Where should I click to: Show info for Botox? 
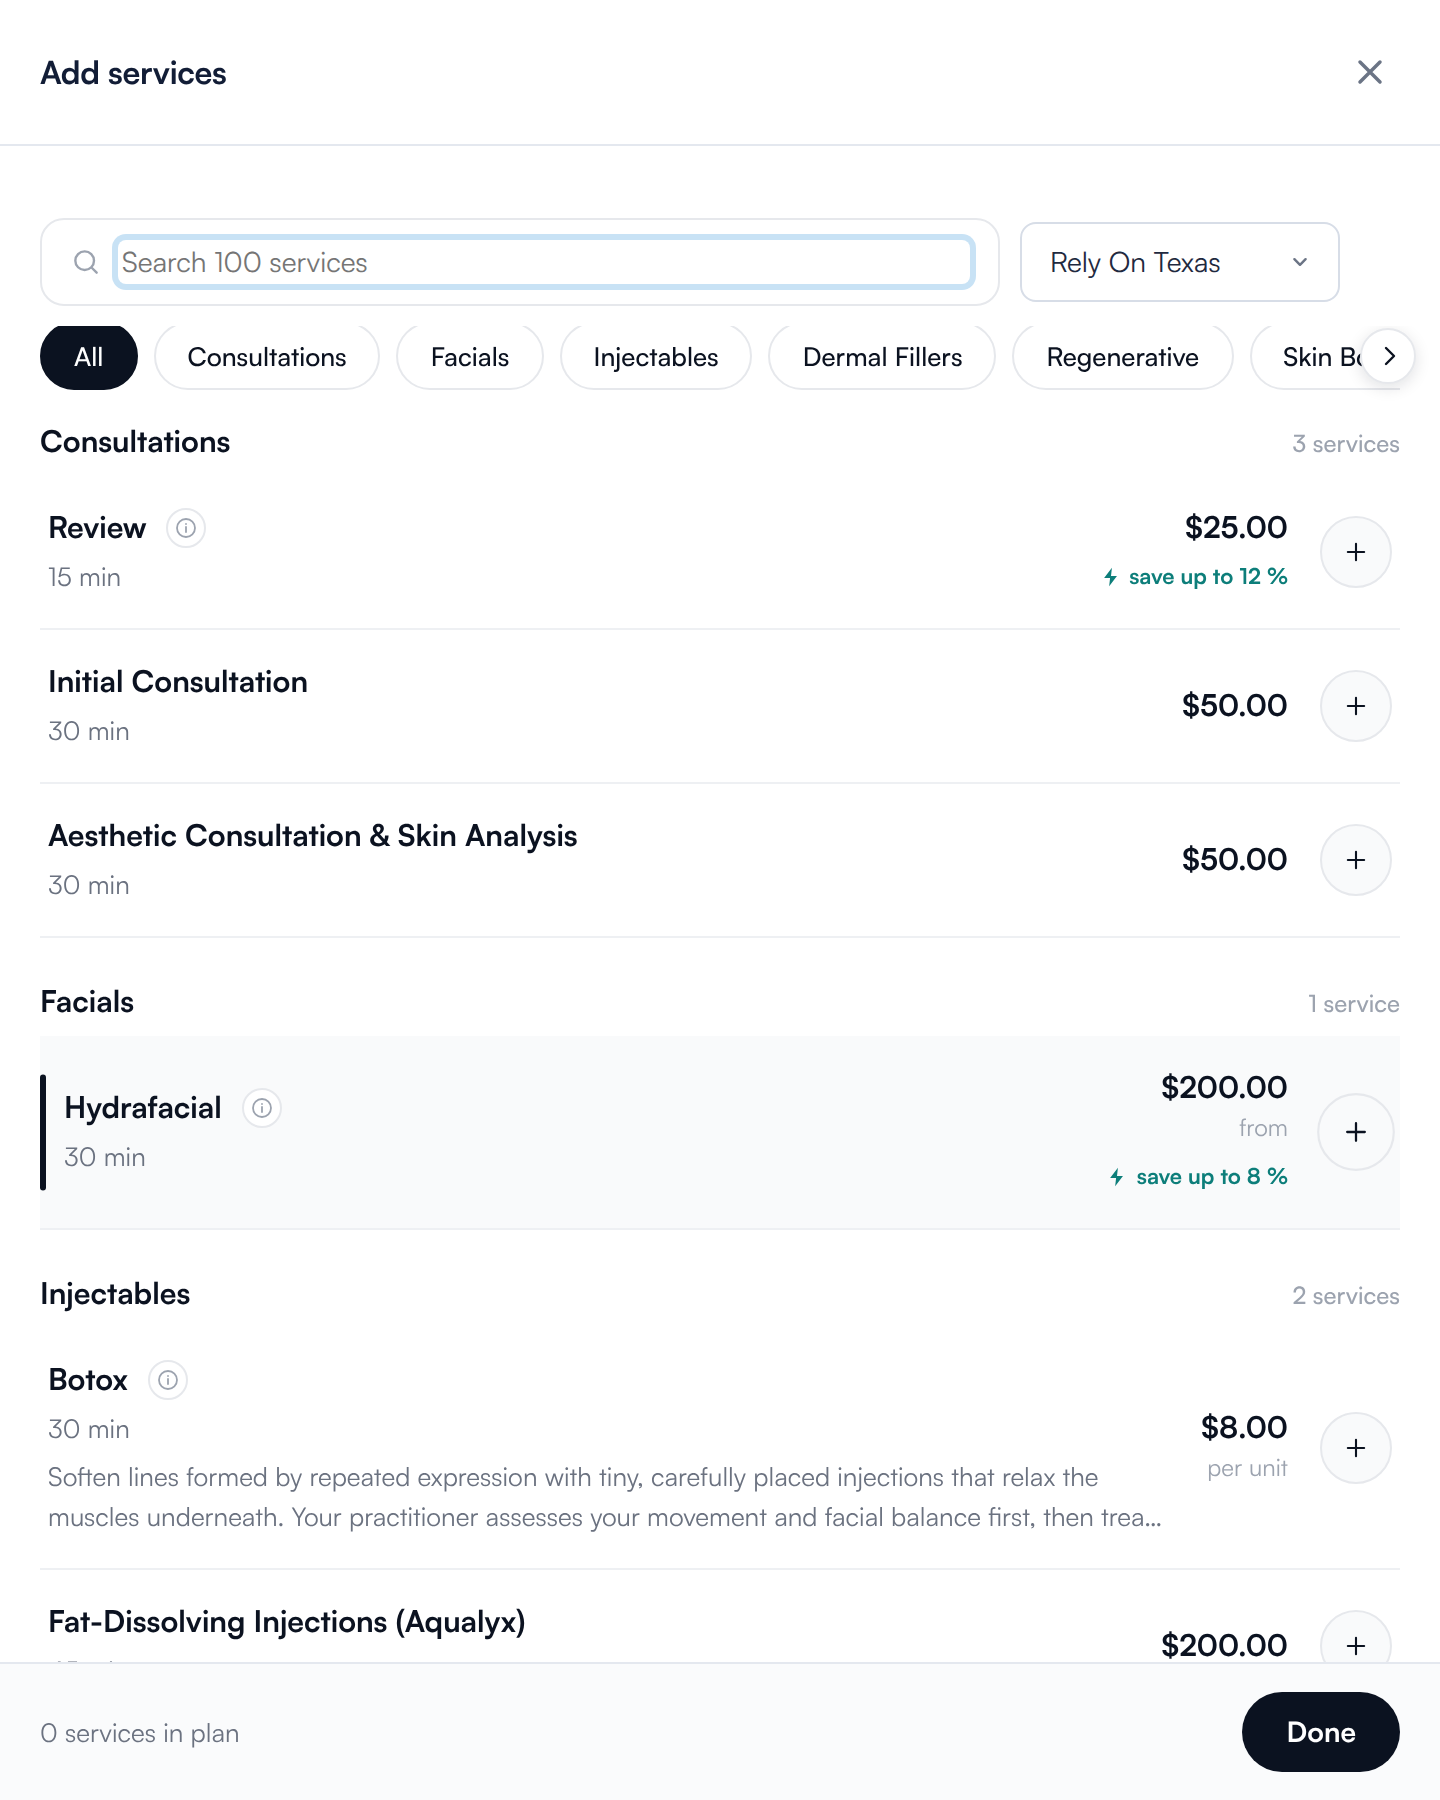click(x=168, y=1380)
